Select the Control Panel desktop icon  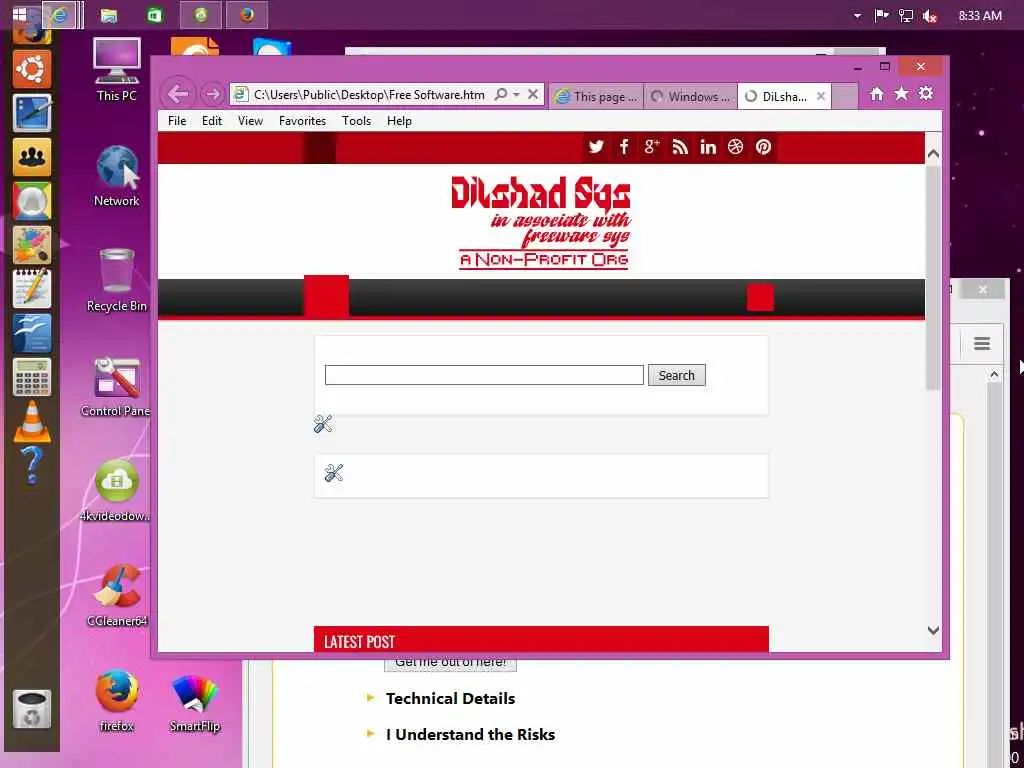116,387
